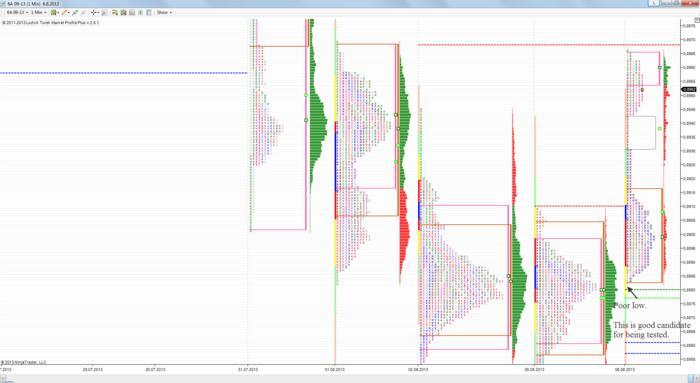Click the greyed icon after green indicators icon
This screenshot has width=700, height=383.
132,12
